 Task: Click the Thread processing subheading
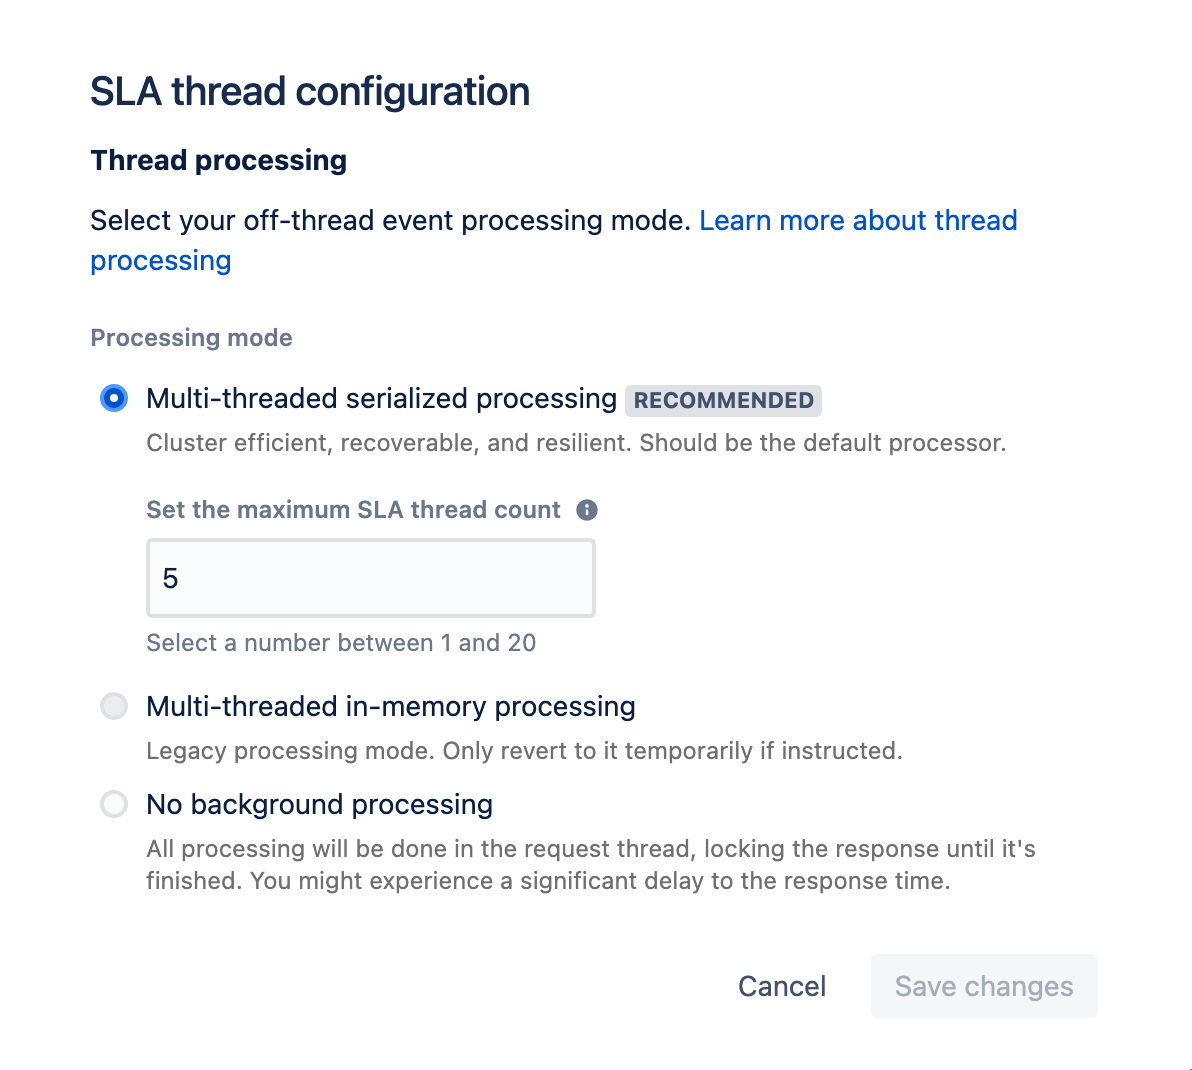coord(219,160)
